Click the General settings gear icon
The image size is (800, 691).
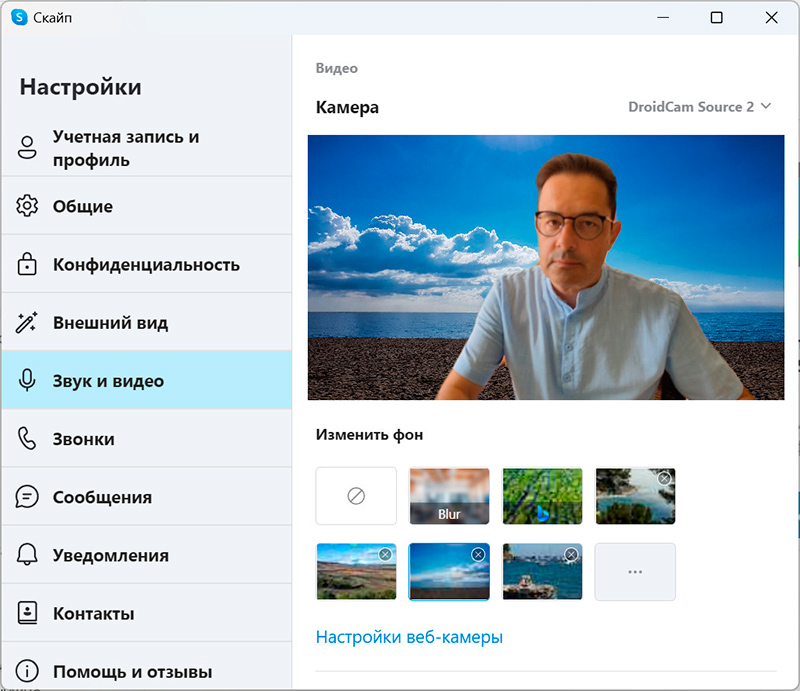[x=27, y=207]
